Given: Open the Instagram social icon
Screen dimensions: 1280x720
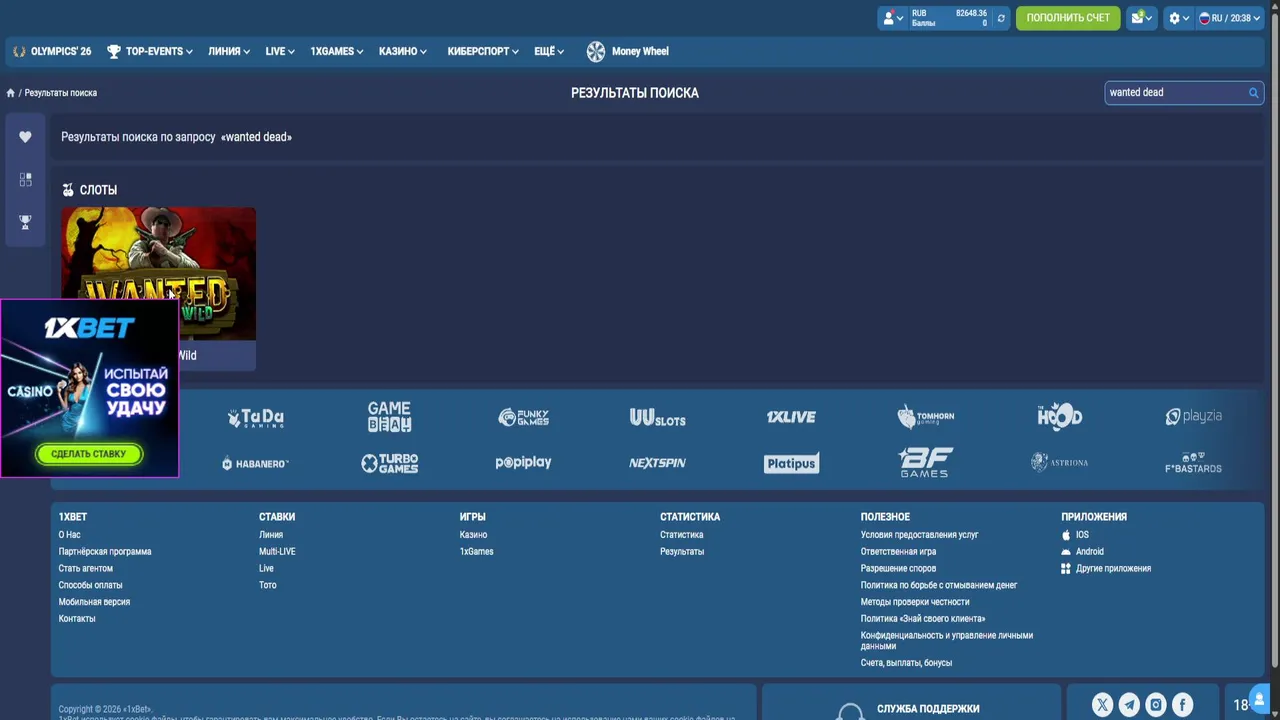Looking at the screenshot, I should [x=1155, y=705].
